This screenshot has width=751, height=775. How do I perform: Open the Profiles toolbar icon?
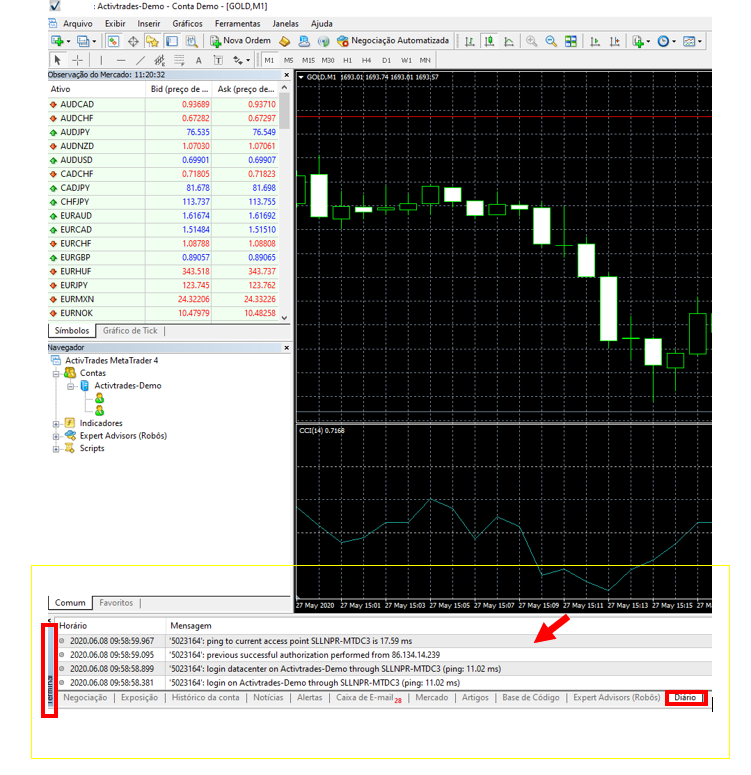(83, 41)
